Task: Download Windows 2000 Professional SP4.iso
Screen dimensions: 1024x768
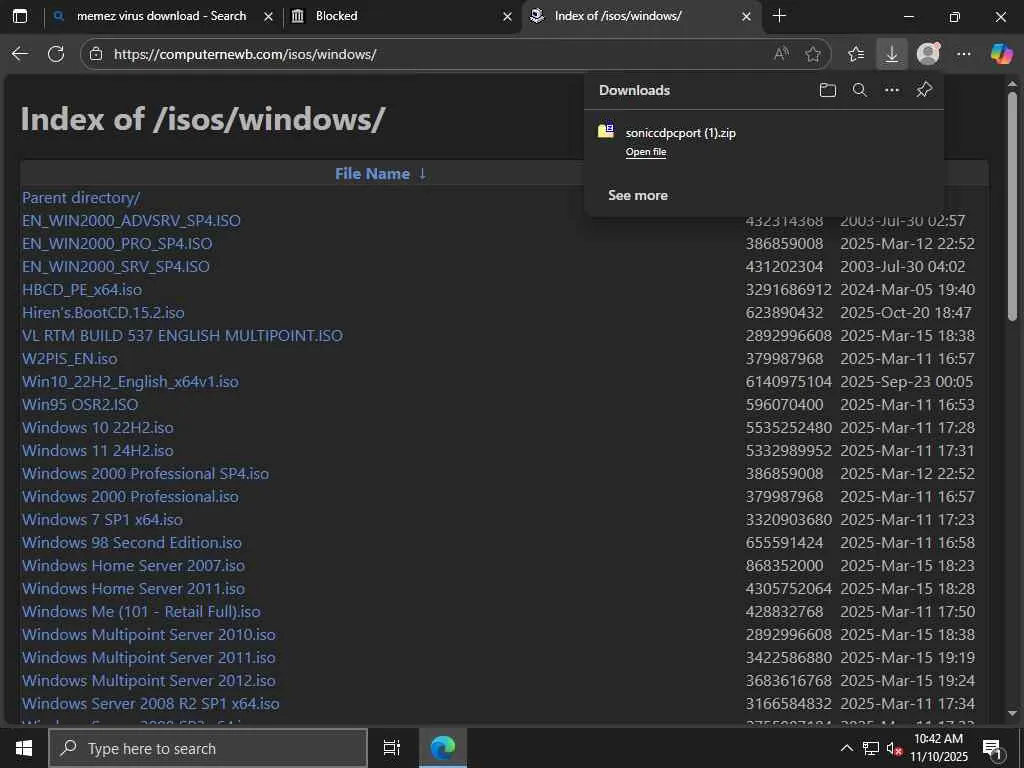Action: pos(145,473)
